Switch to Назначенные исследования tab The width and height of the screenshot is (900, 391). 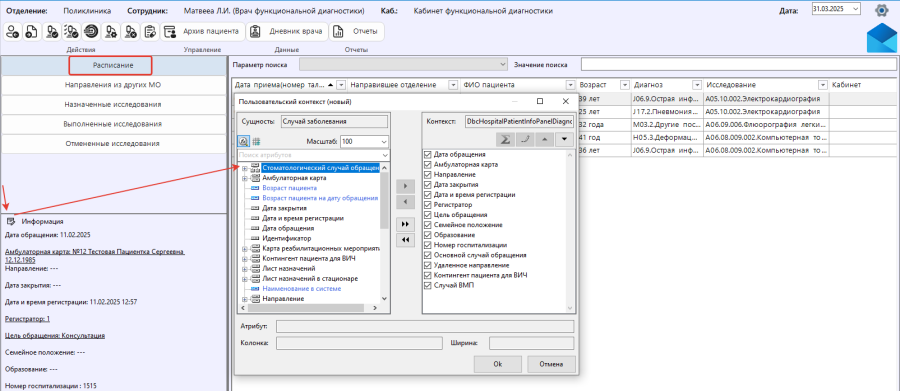tap(113, 104)
